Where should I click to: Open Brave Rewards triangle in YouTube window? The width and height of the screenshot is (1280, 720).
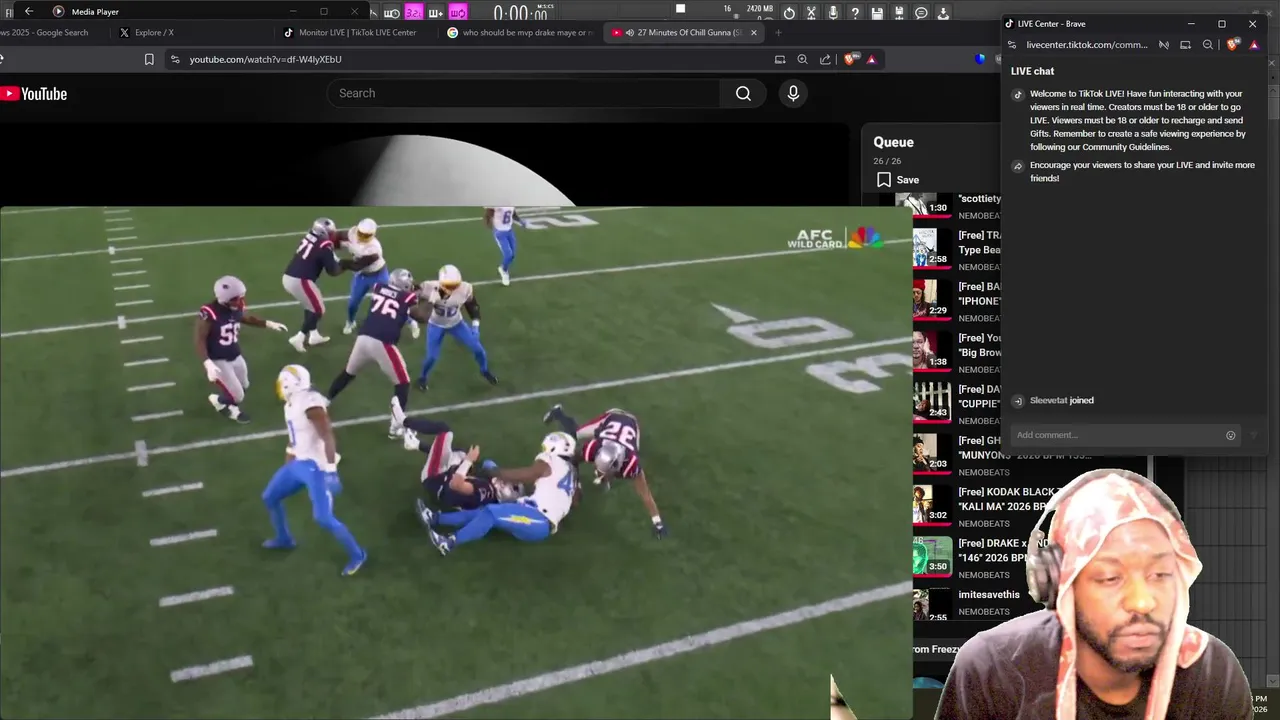click(x=871, y=59)
